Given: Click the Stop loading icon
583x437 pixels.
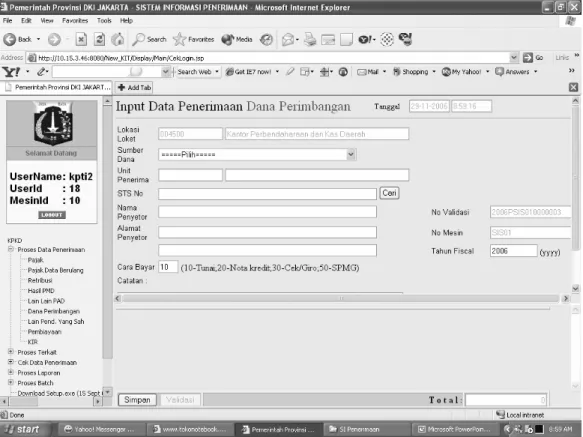Looking at the screenshot, I should tap(81, 39).
